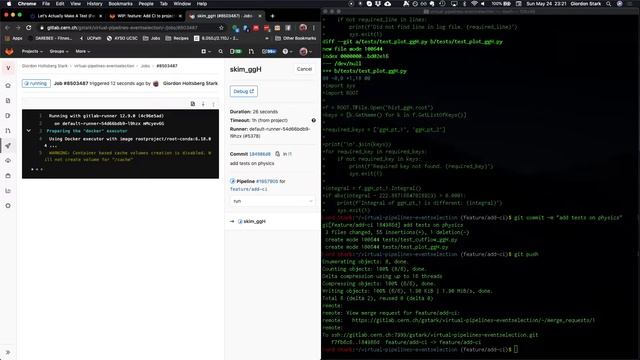Expand the collapsed sidebar chevron at bottom

click(x=8, y=352)
